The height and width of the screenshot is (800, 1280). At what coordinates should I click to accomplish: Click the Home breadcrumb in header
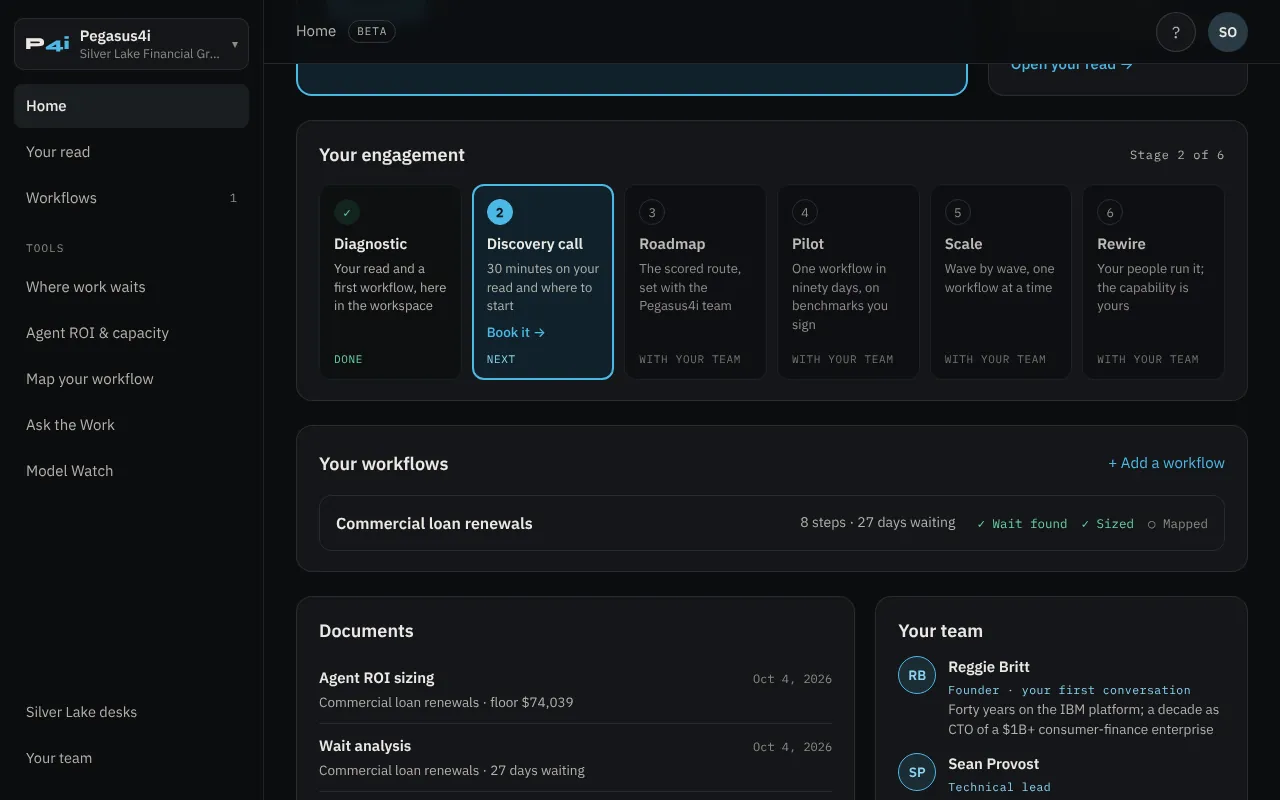(x=316, y=31)
